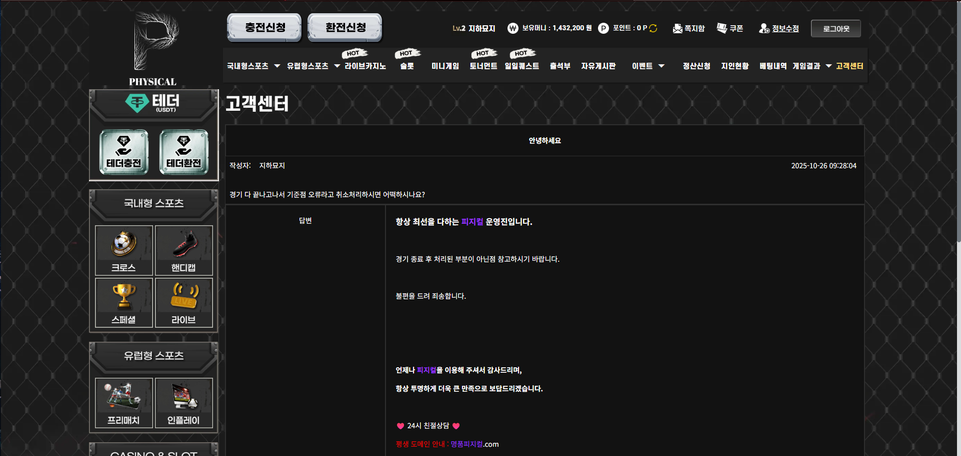Click the 테더환전 (Tether withdraw) icon
Viewport: 961px width, 456px height.
184,153
